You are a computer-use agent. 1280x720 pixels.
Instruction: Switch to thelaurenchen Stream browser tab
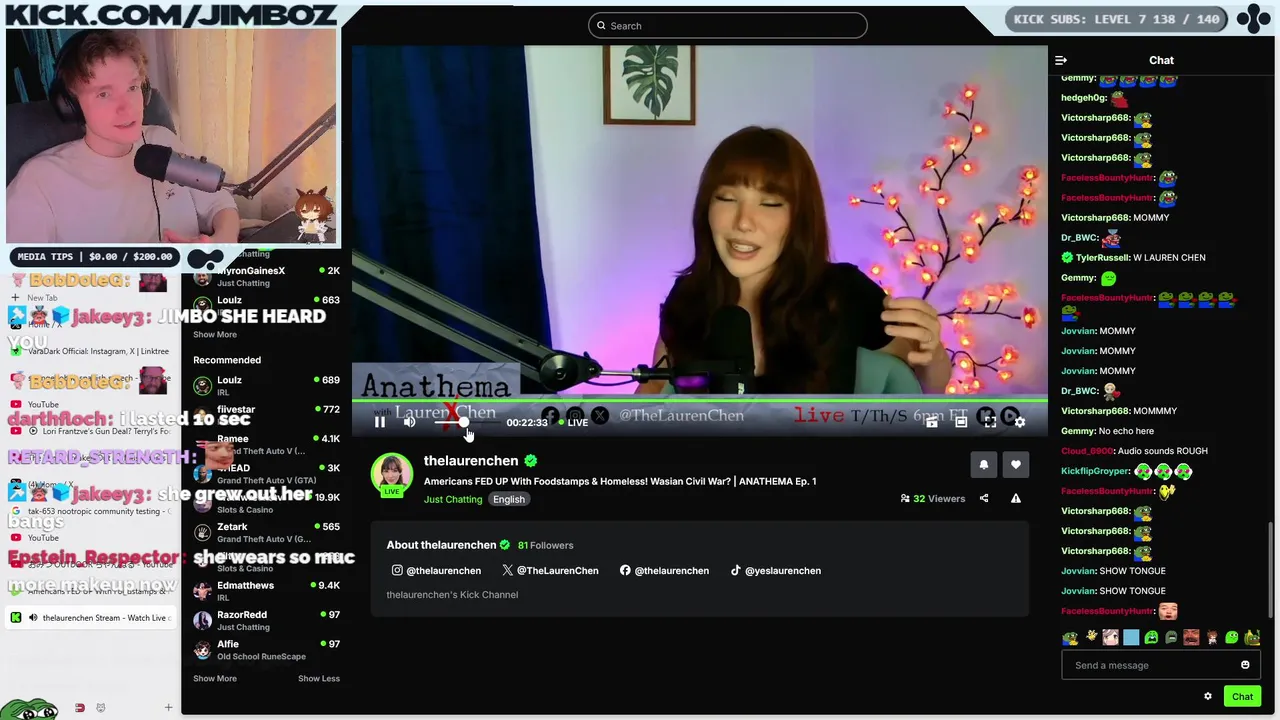point(90,618)
